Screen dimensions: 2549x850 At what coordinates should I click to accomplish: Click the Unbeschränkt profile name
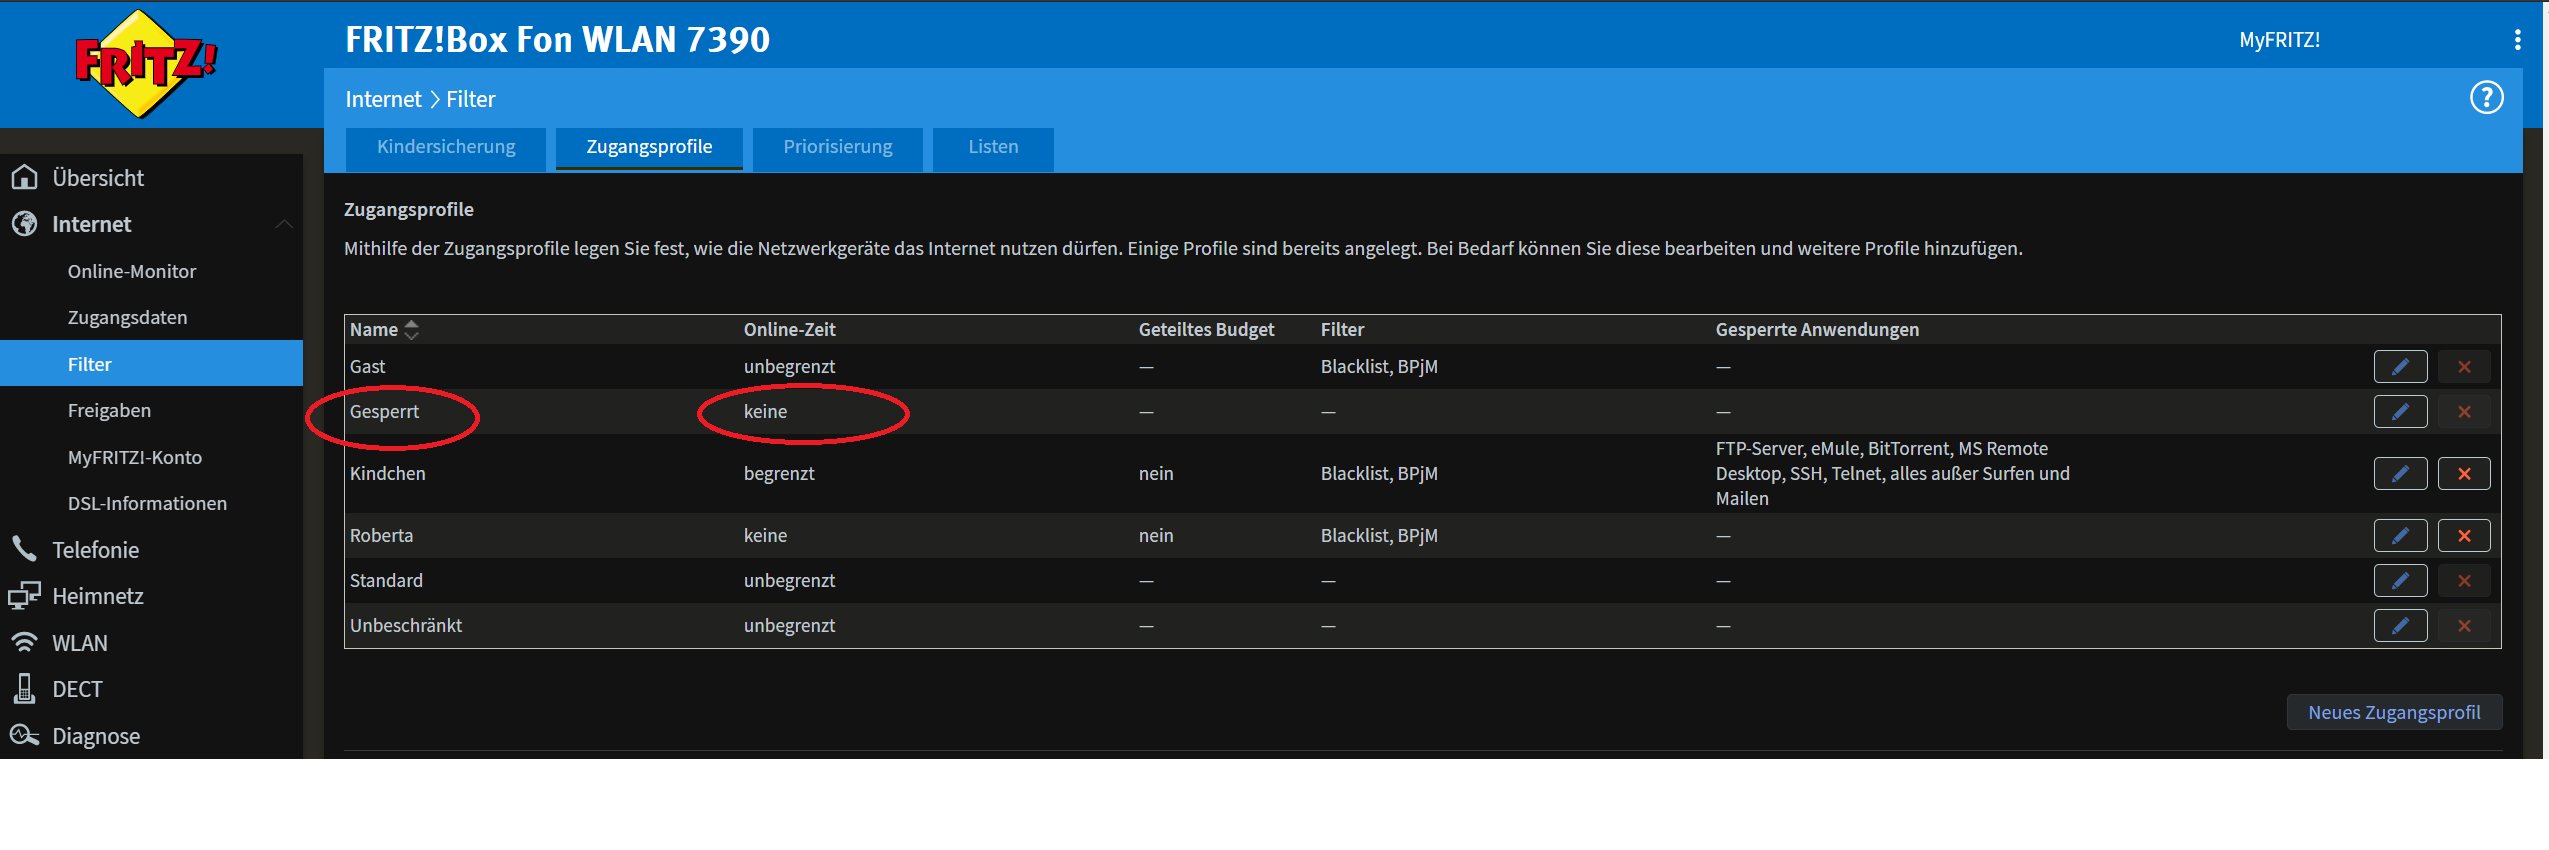405,626
